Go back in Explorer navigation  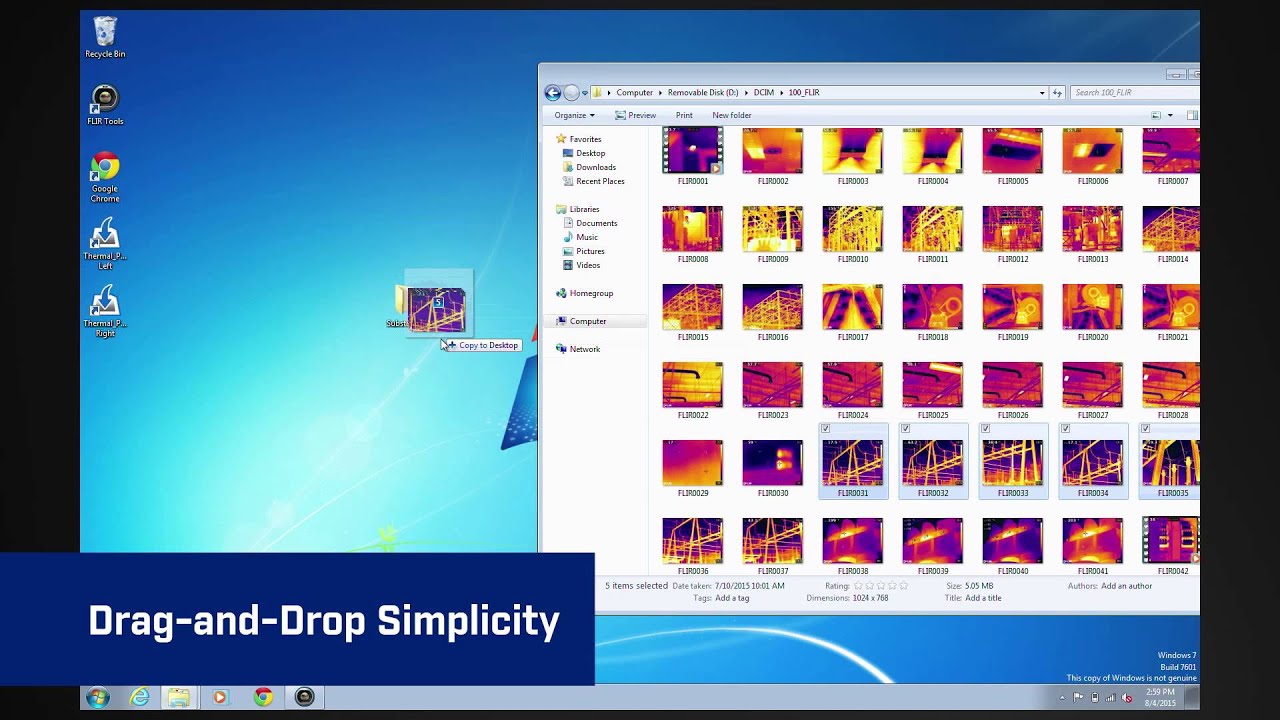coord(552,93)
